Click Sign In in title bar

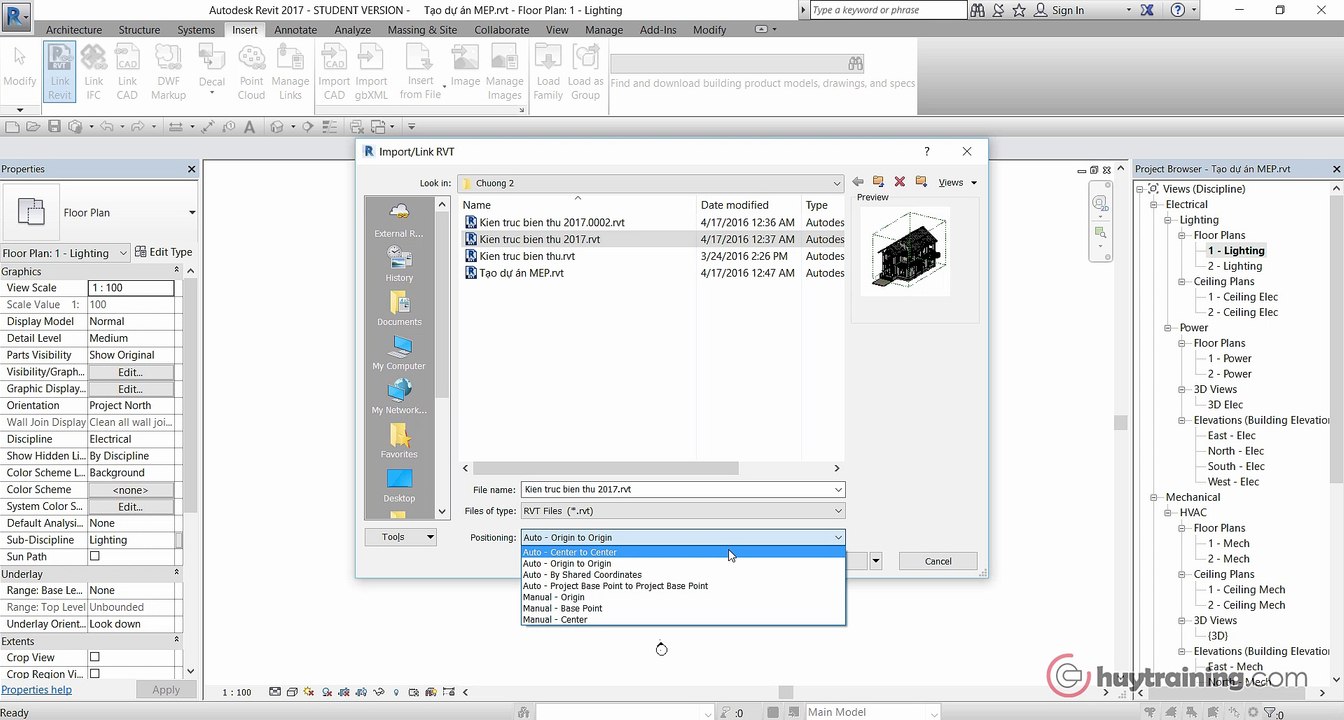[x=1068, y=10]
